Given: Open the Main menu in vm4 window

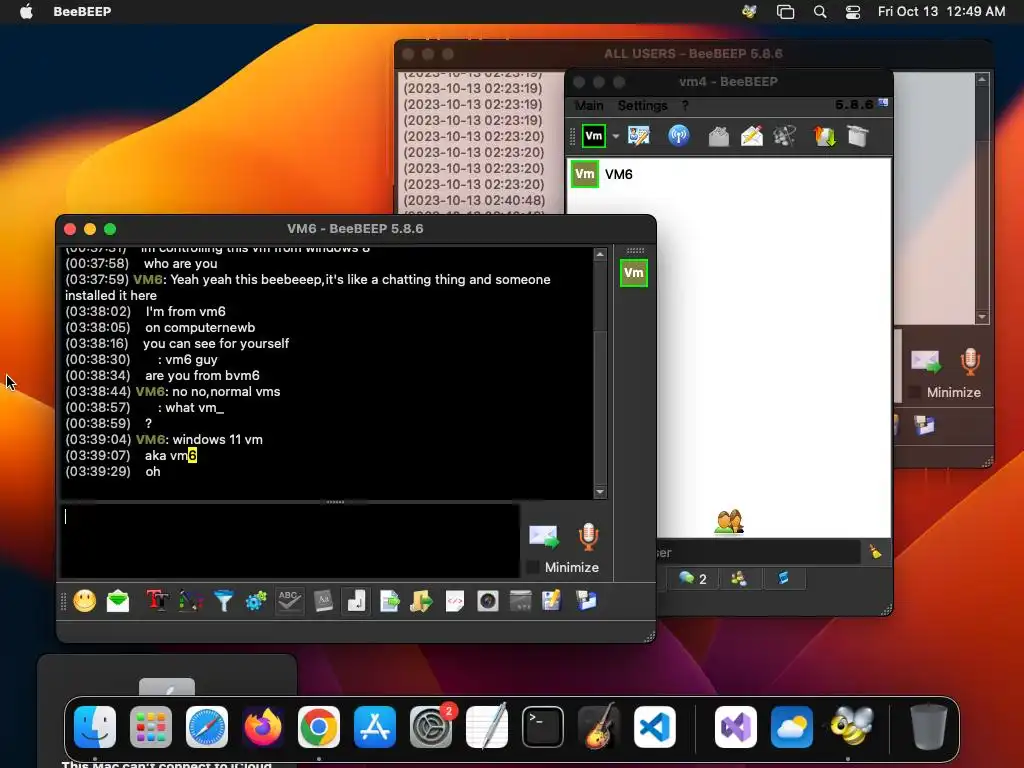Looking at the screenshot, I should pos(588,105).
